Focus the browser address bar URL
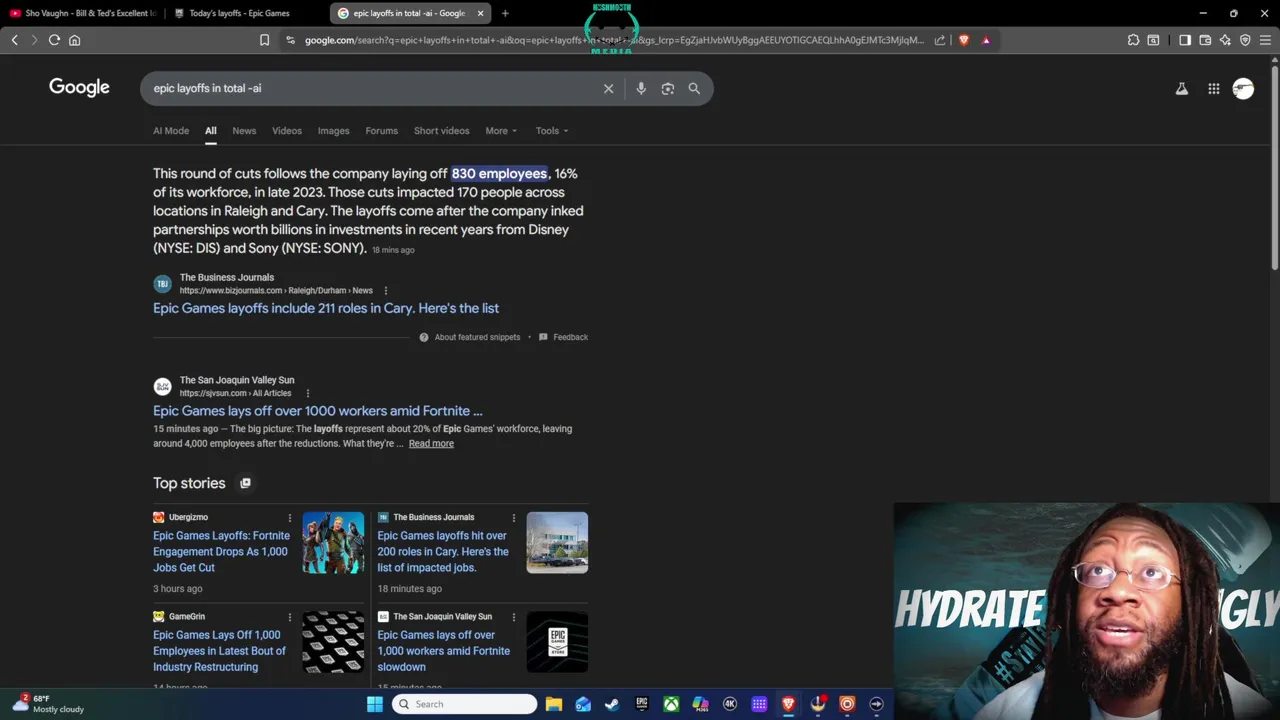 [614, 40]
